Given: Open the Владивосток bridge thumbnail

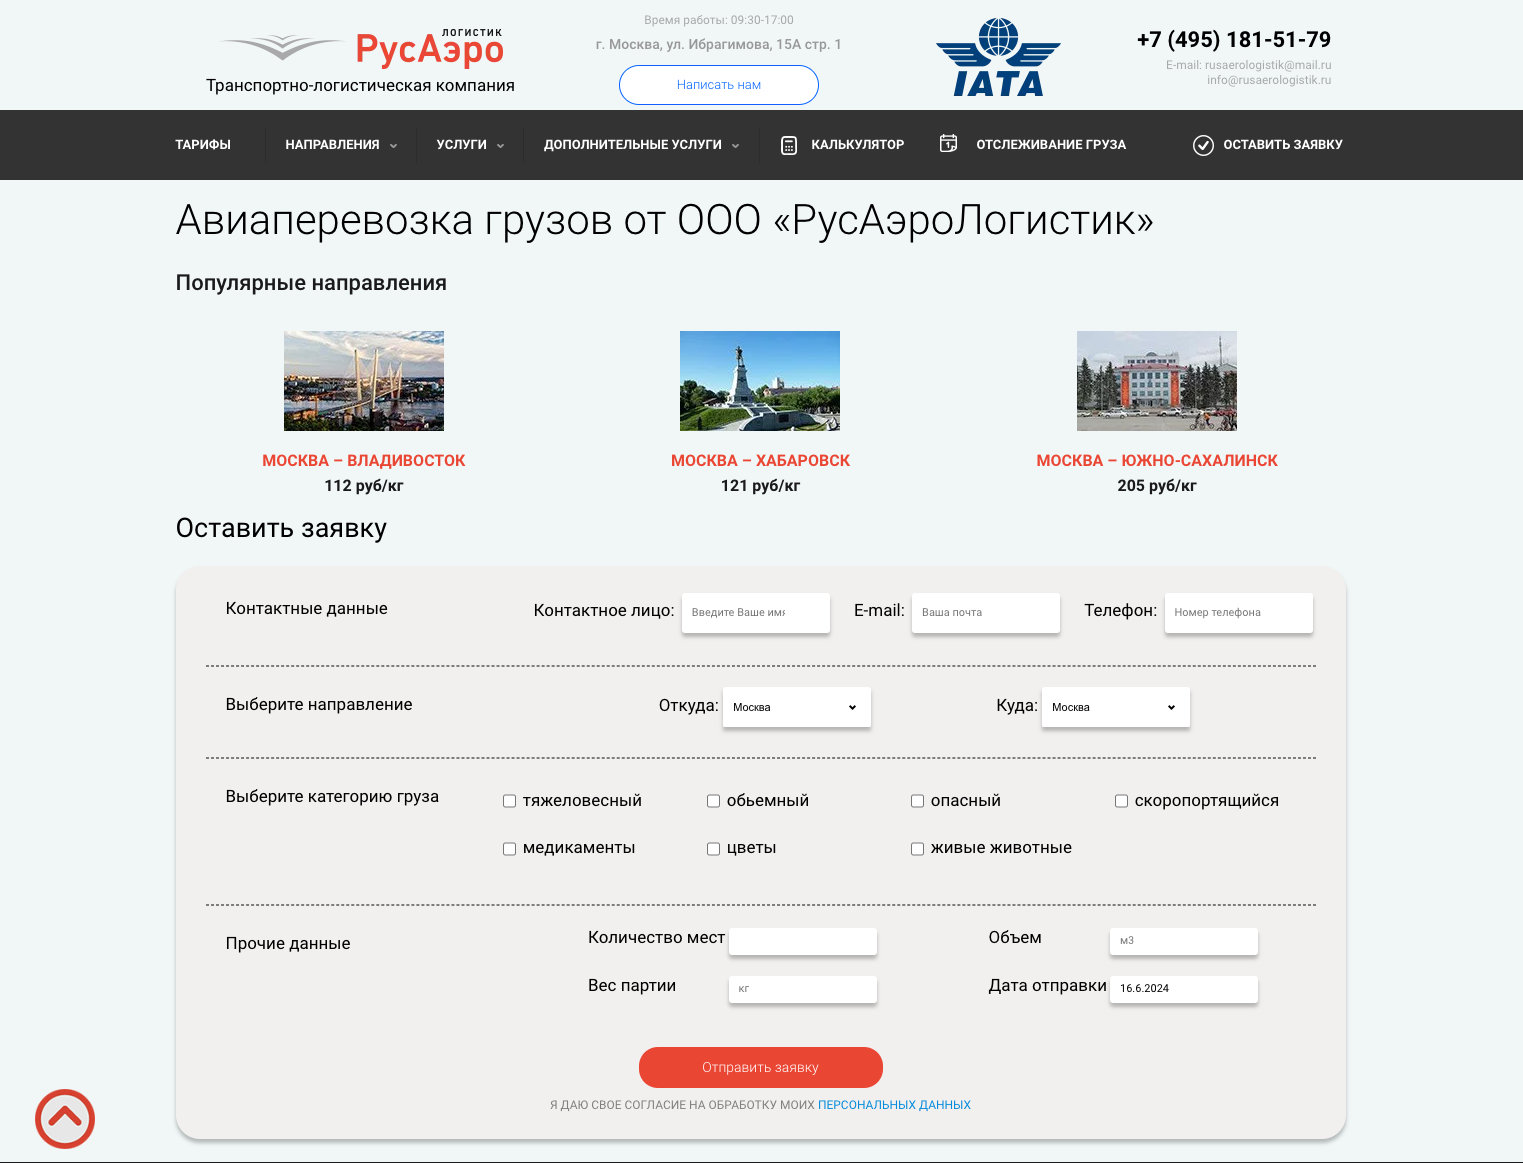Looking at the screenshot, I should click(x=364, y=381).
